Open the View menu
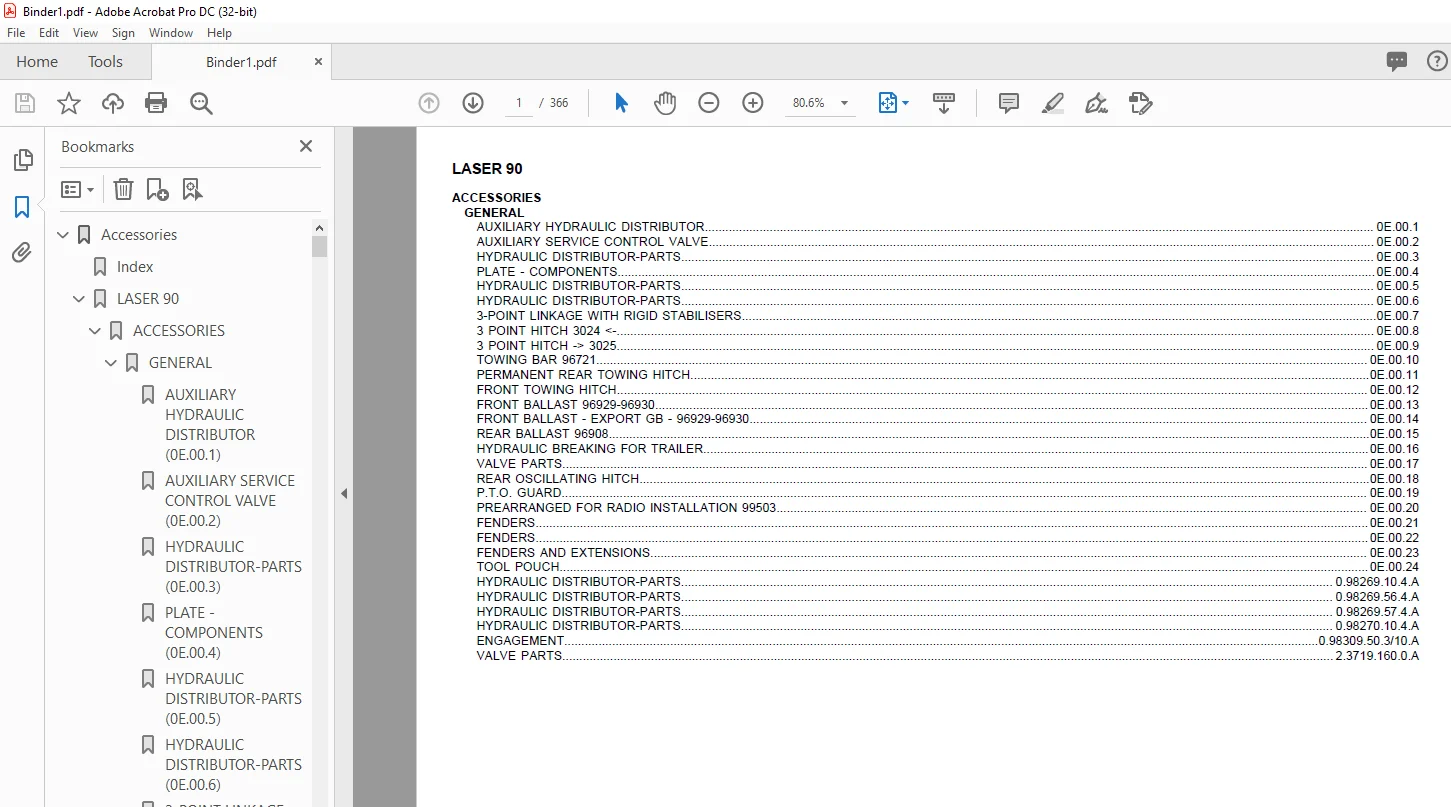This screenshot has width=1451, height=807. tap(86, 33)
